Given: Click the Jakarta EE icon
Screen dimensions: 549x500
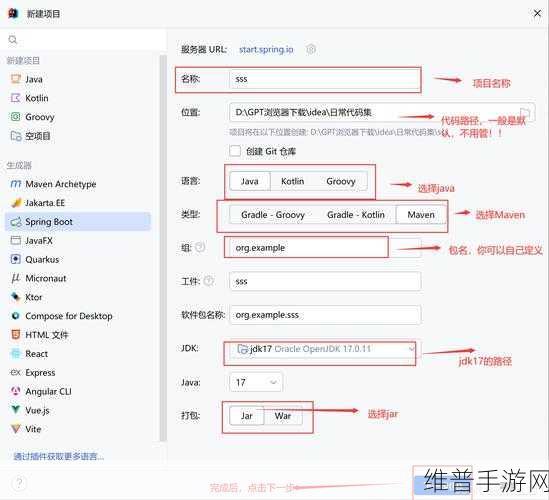Looking at the screenshot, I should (16, 203).
